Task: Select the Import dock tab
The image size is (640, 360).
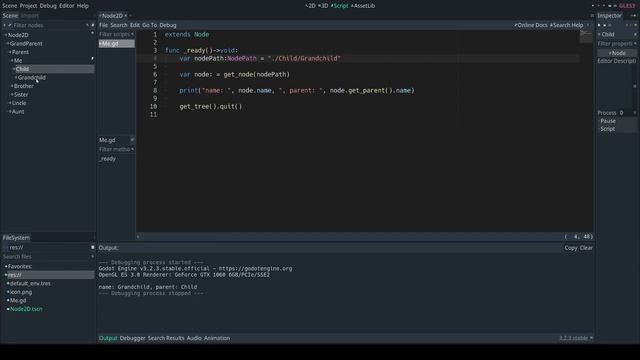Action: click(x=29, y=16)
